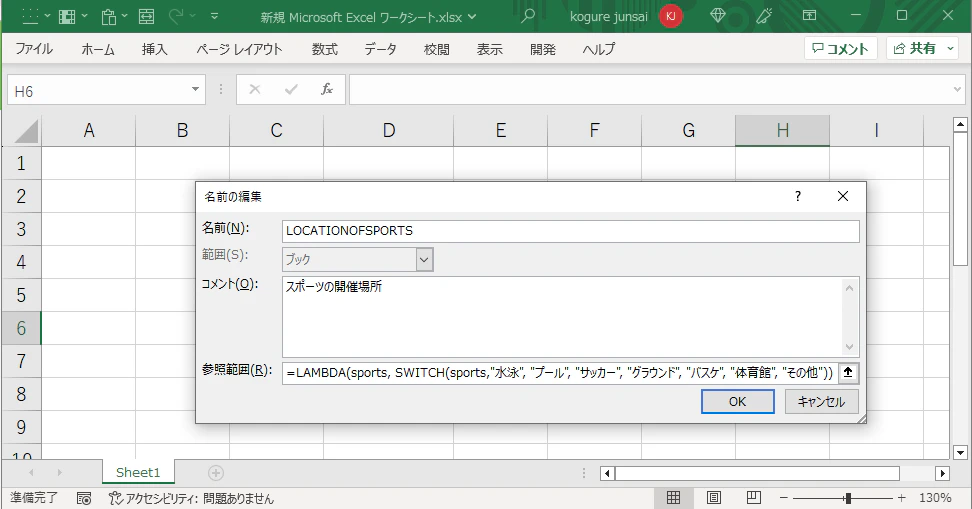
Task: Click the キャンセル button
Action: (x=821, y=401)
